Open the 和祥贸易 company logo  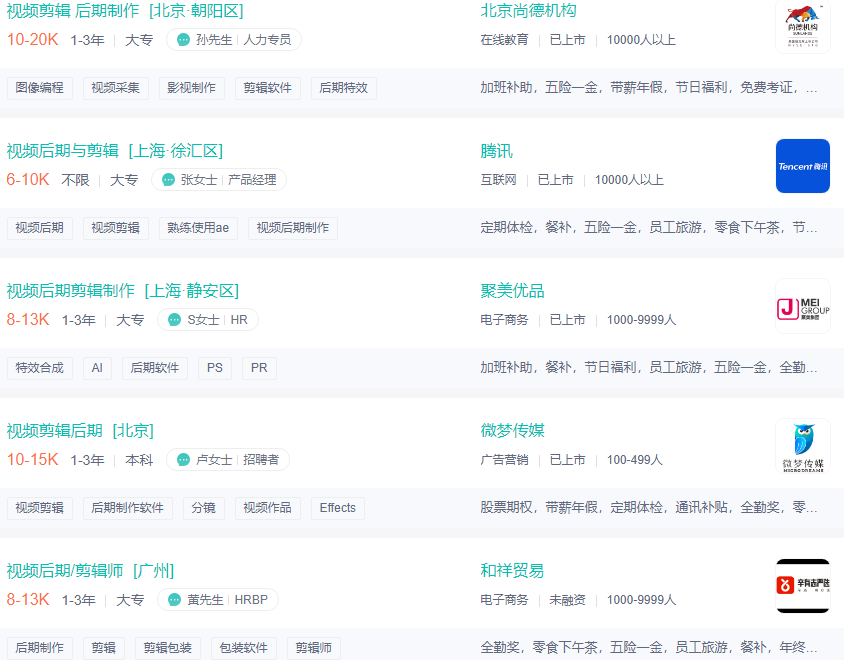(x=803, y=586)
